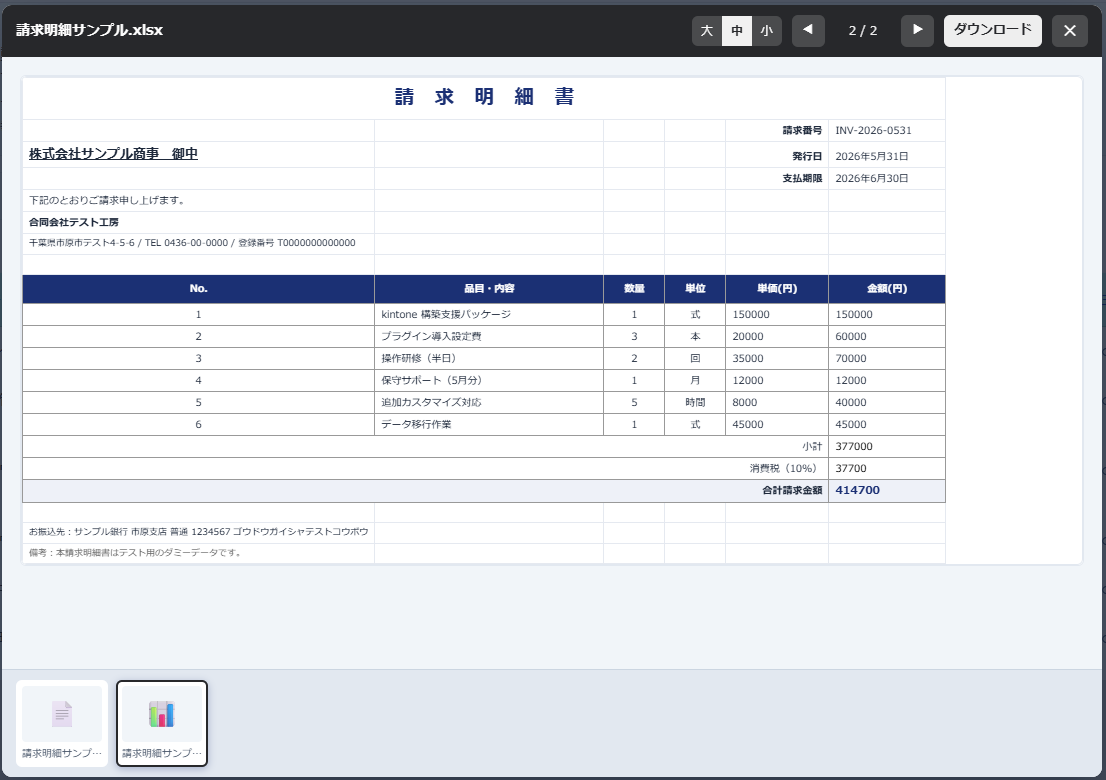
Task: Select the document file icon thumbnail
Action: click(x=62, y=723)
